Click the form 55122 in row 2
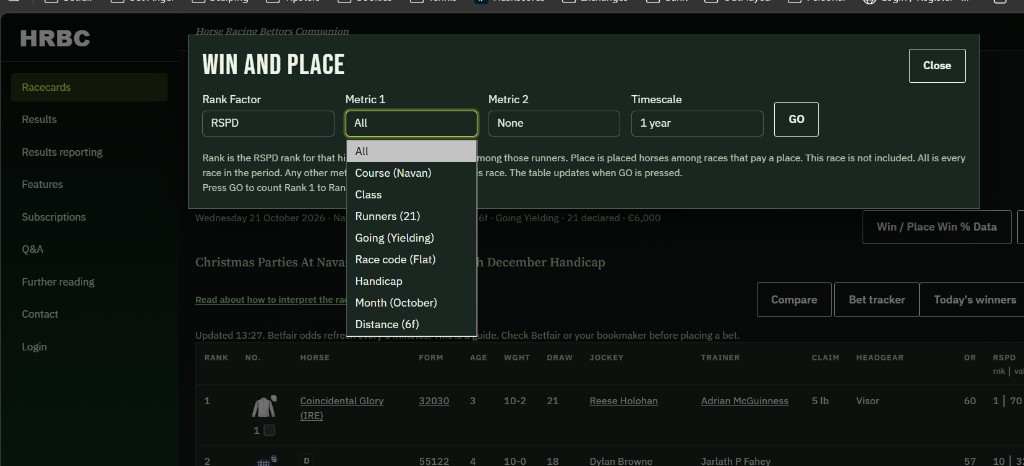1024x466 pixels. [434, 461]
